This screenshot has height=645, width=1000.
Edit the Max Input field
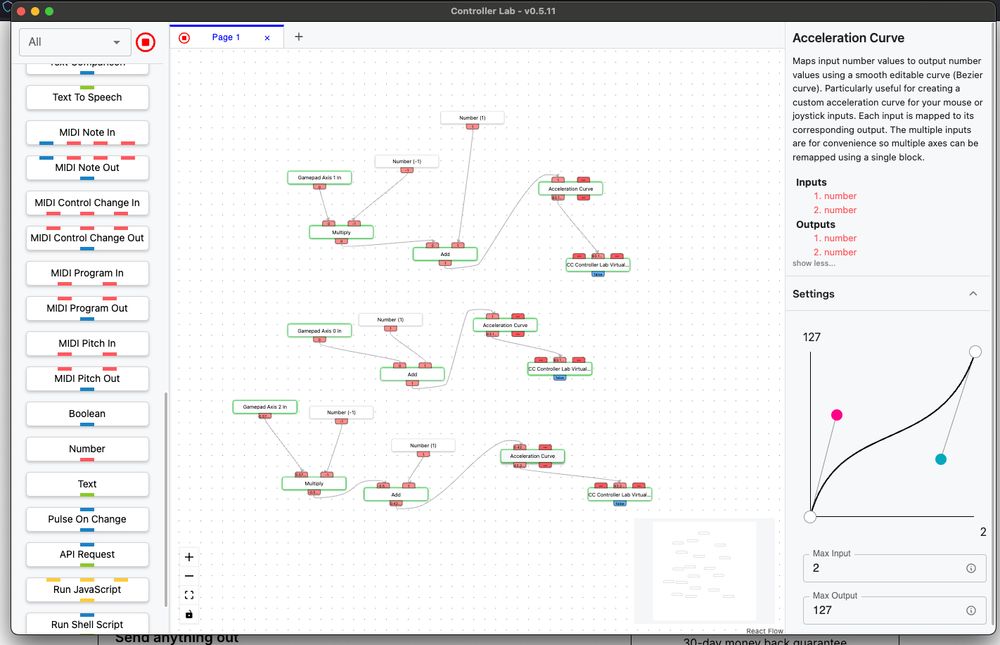pyautogui.click(x=894, y=568)
